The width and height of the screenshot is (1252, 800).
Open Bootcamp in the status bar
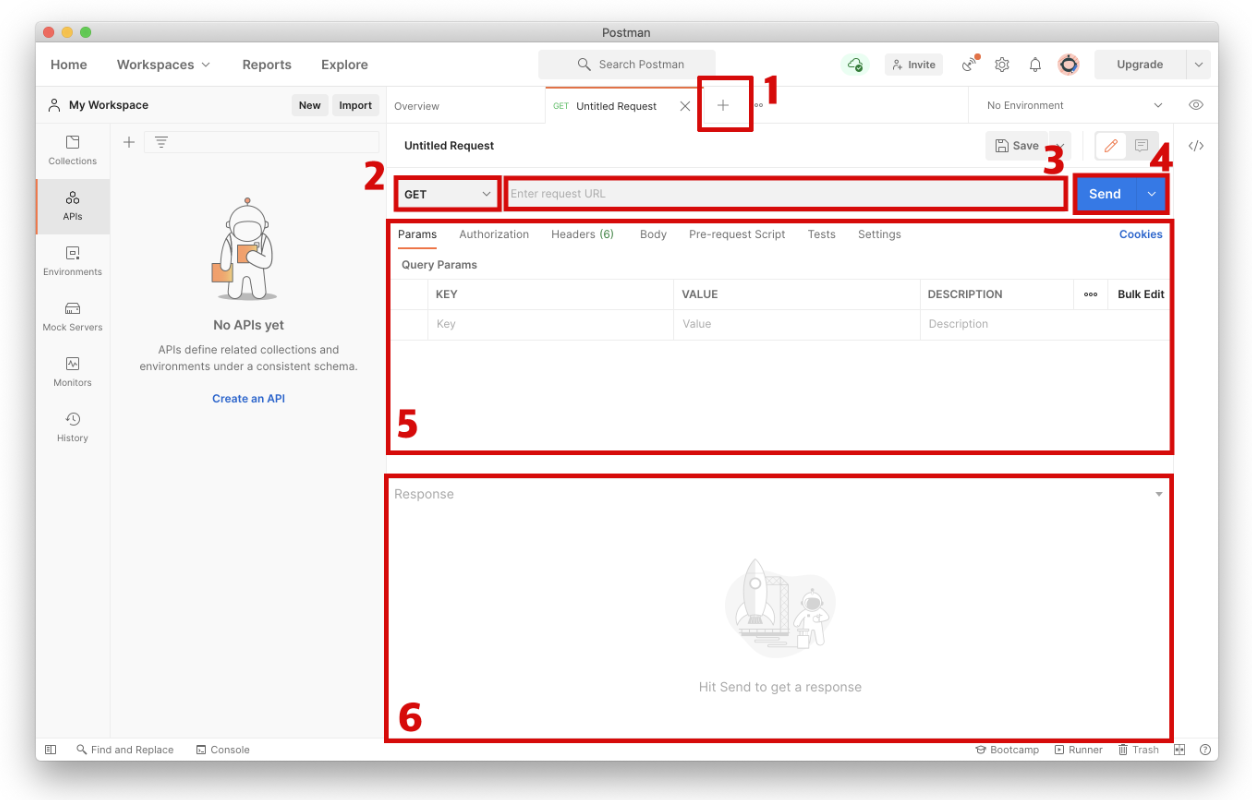click(1007, 749)
